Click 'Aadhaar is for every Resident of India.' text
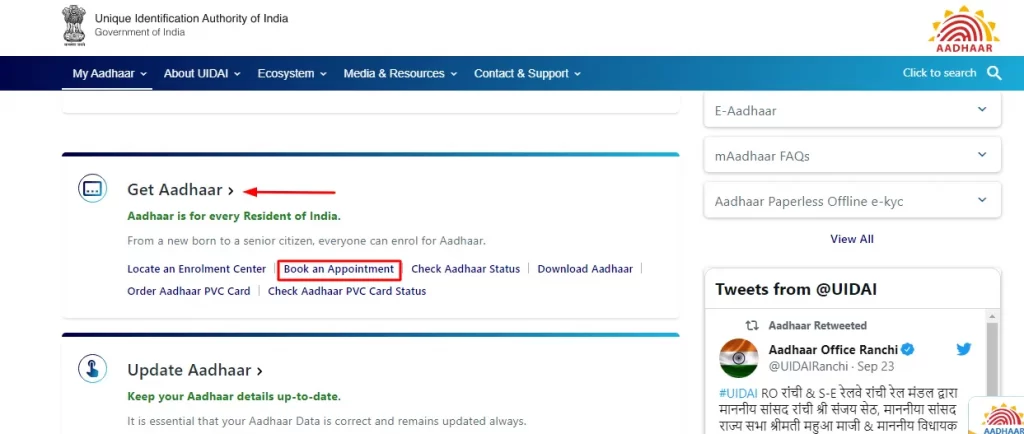This screenshot has width=1024, height=434. 234,215
